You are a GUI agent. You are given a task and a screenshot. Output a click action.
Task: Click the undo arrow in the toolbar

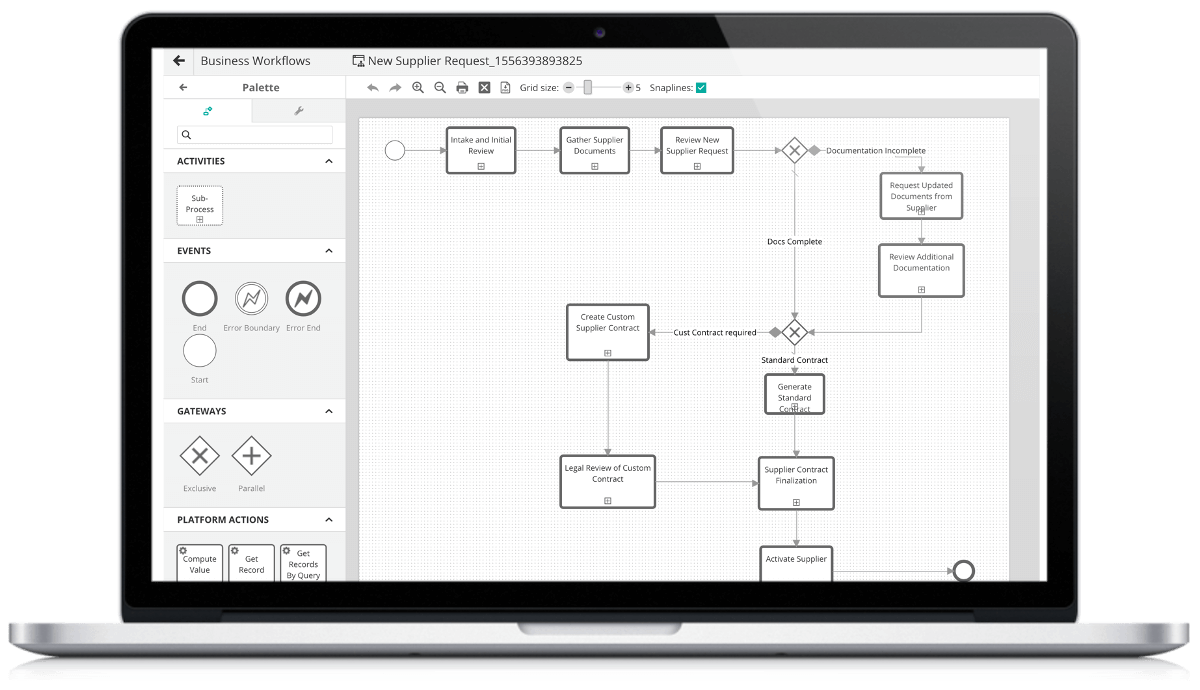(373, 88)
